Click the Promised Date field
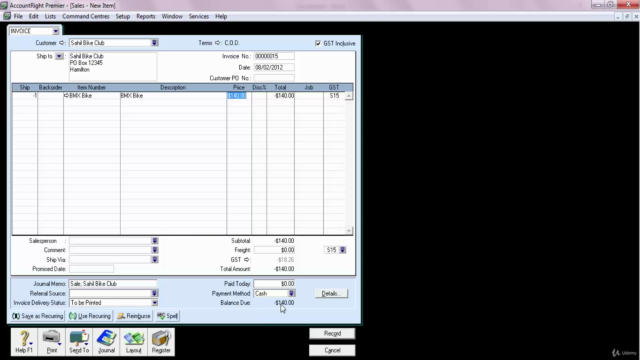 coord(91,269)
